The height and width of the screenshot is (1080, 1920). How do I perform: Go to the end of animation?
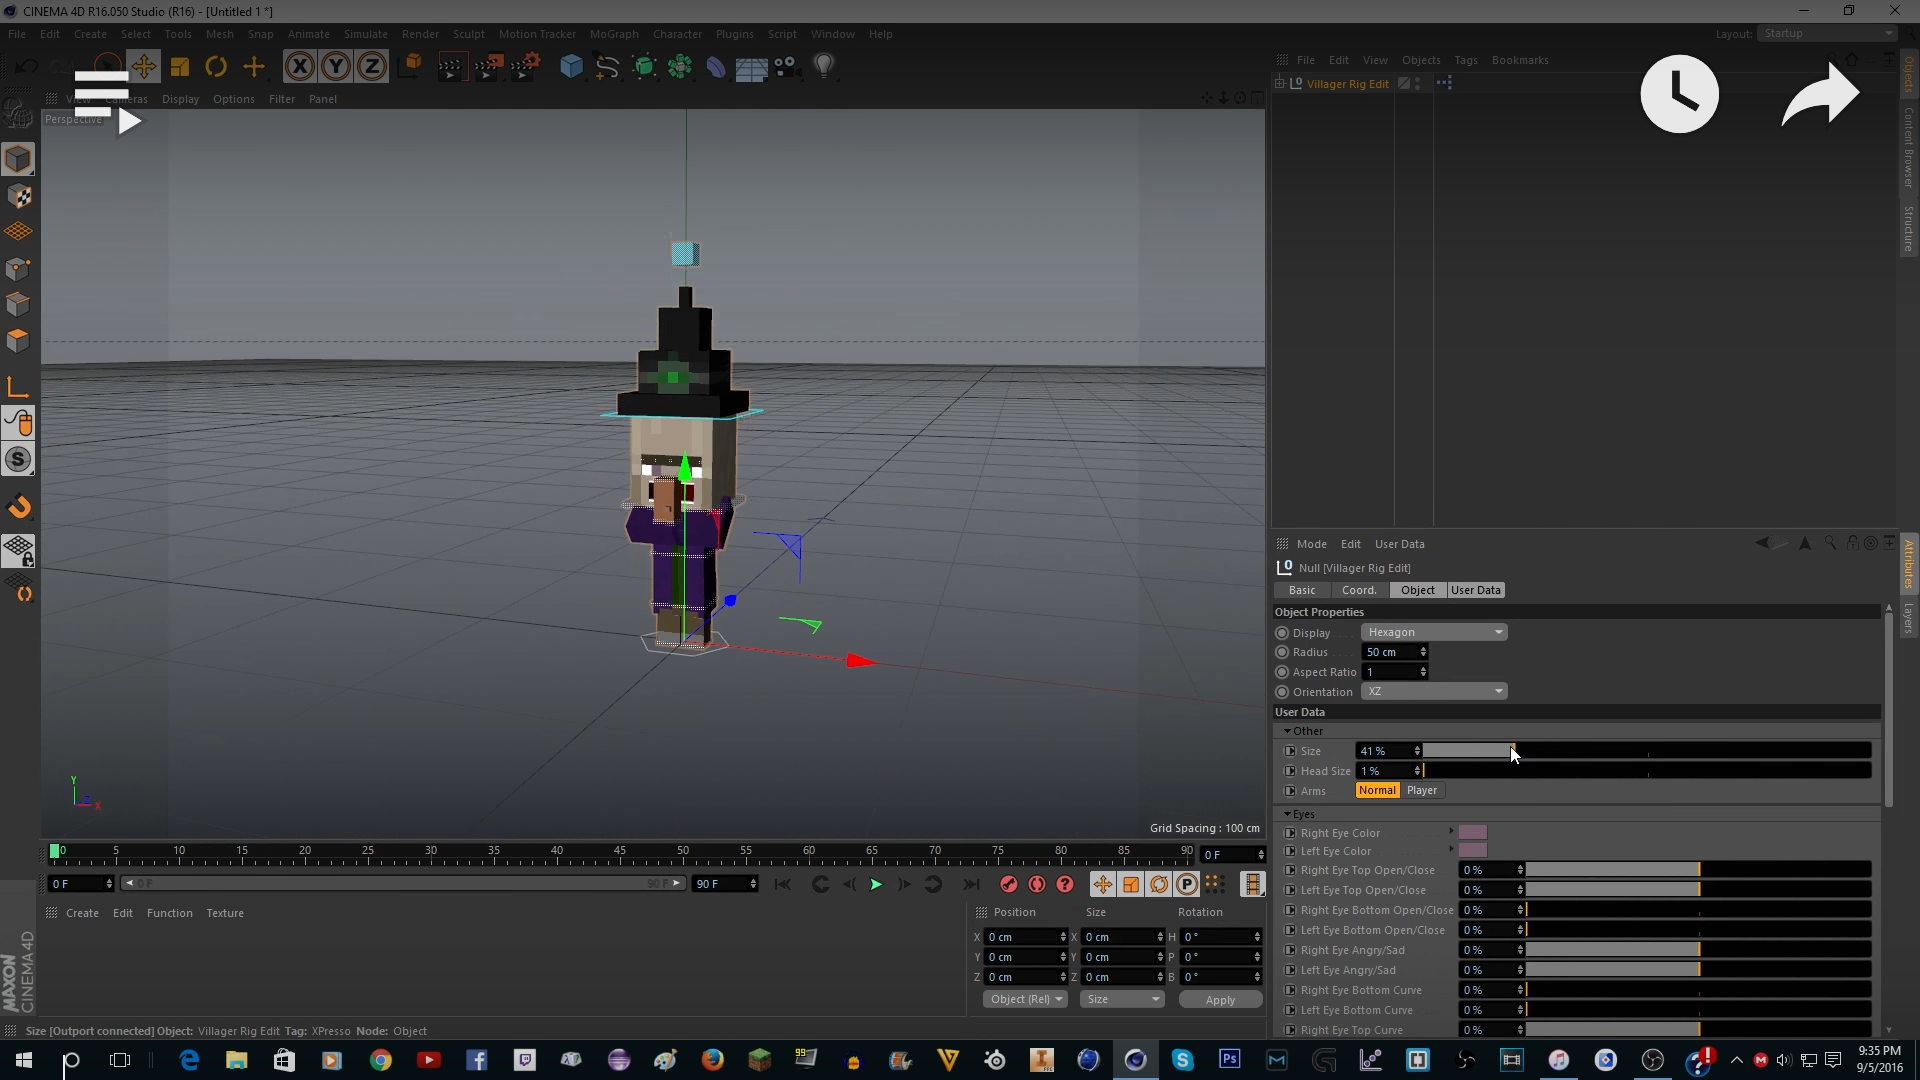coord(970,884)
